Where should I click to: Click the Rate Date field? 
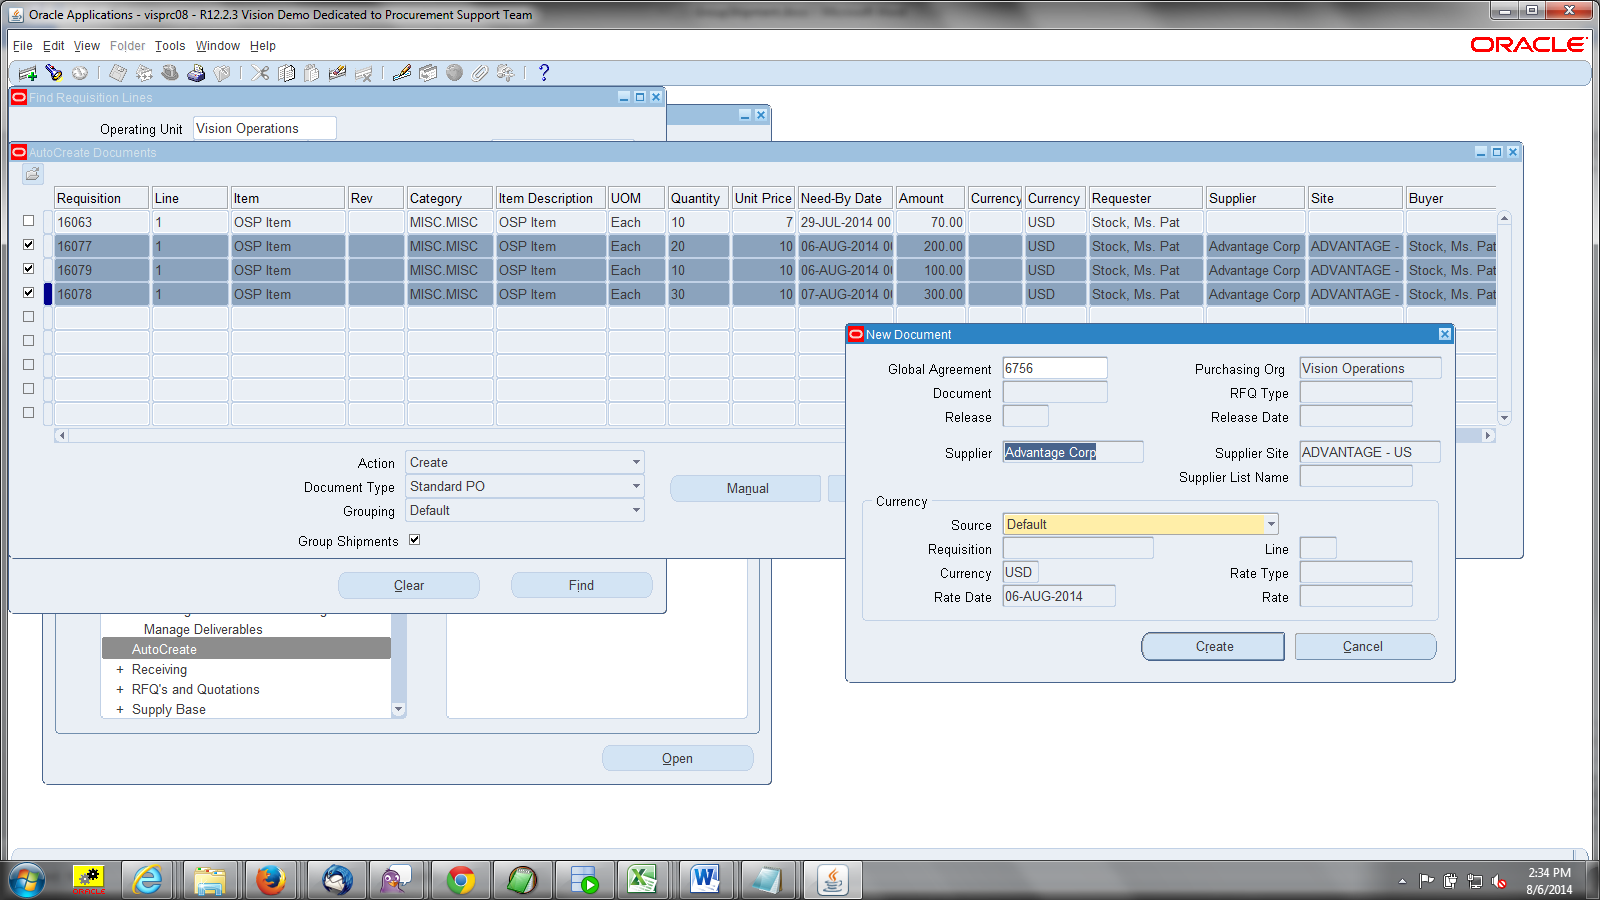pos(1059,596)
